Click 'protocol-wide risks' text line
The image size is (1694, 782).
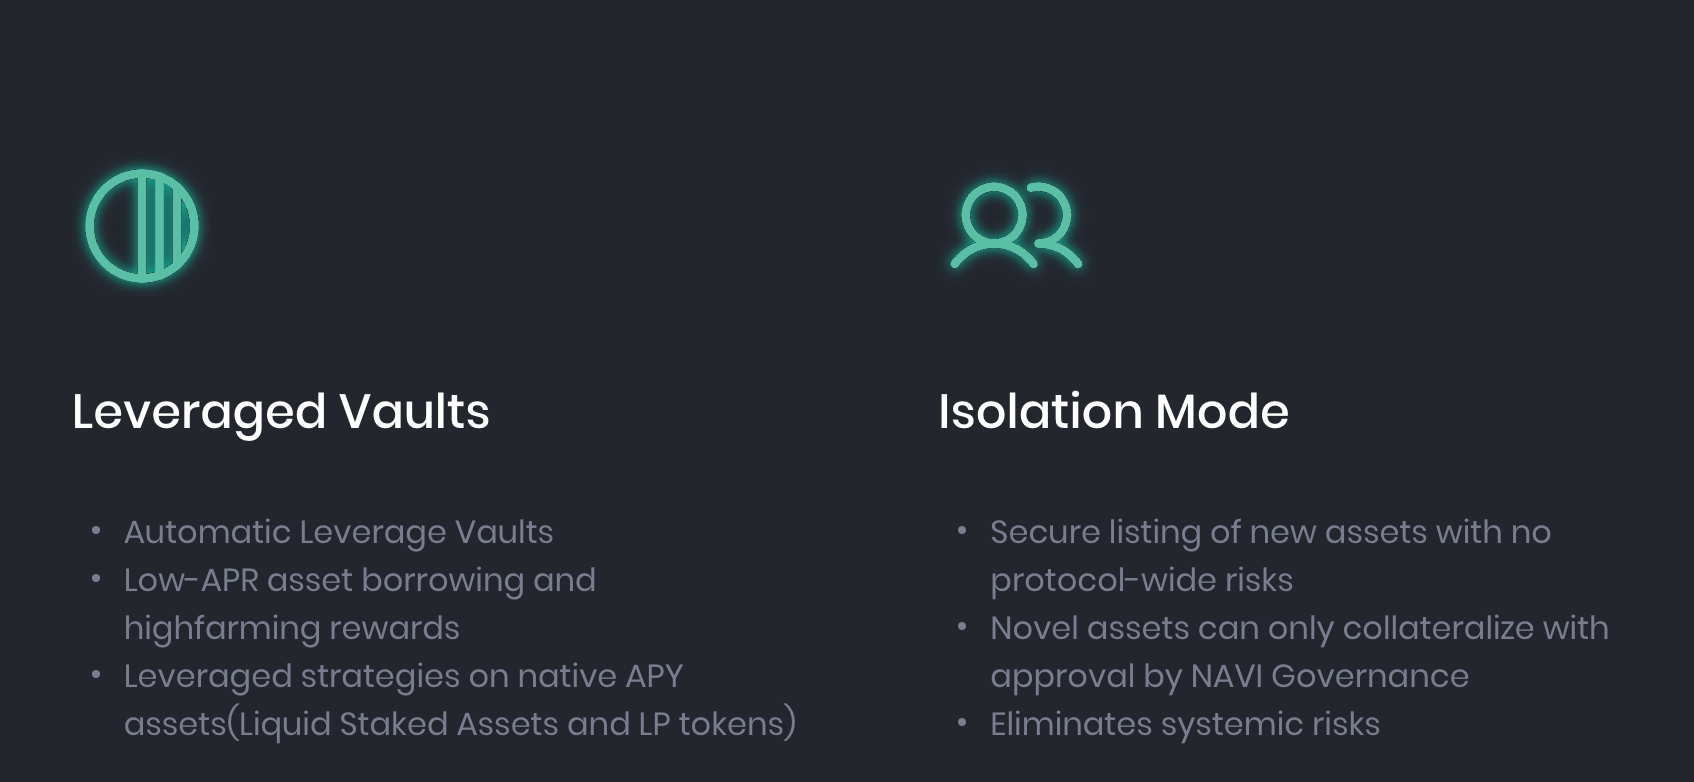[x=1141, y=581]
